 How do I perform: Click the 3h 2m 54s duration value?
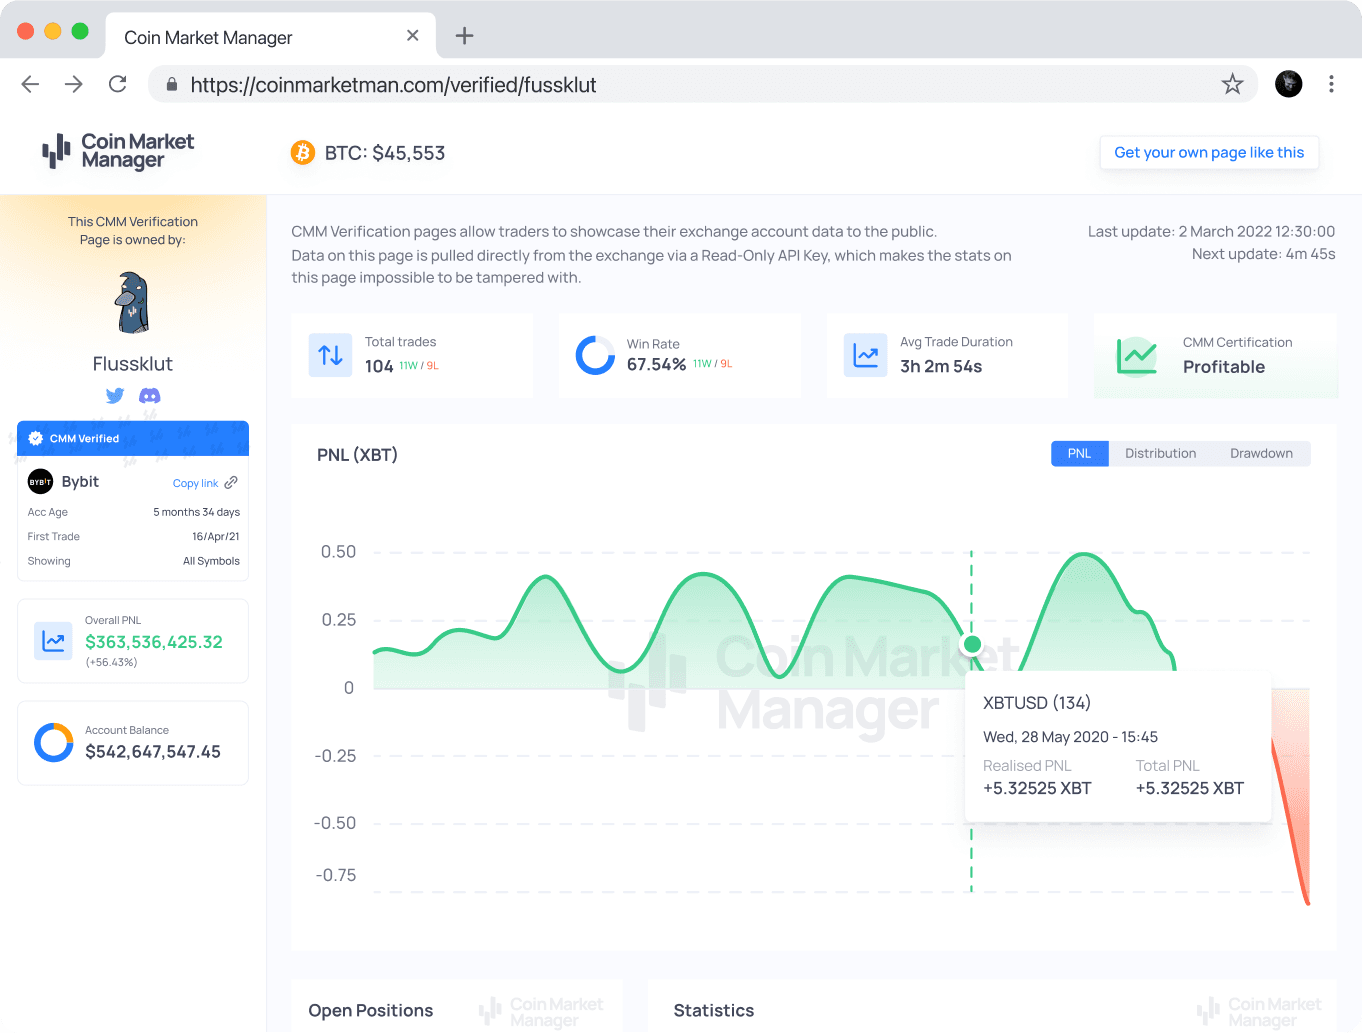(941, 367)
